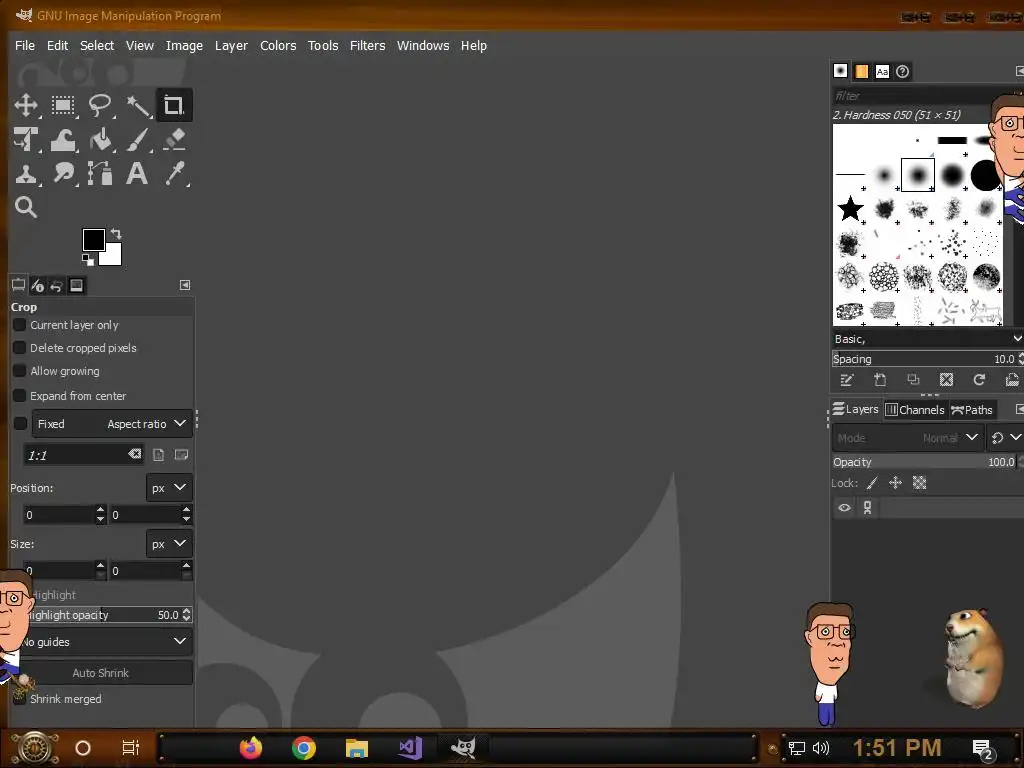Open the tool options panel configure menu
Viewport: 1024px width, 768px height.
(x=185, y=285)
